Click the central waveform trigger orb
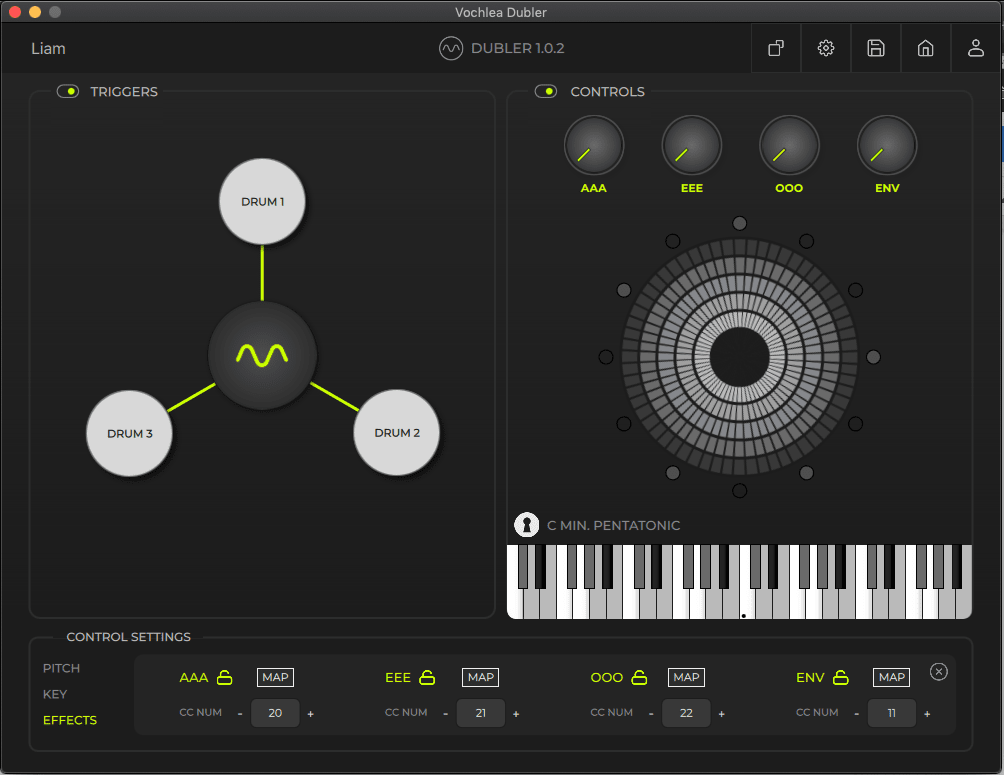This screenshot has width=1004, height=775. (263, 355)
